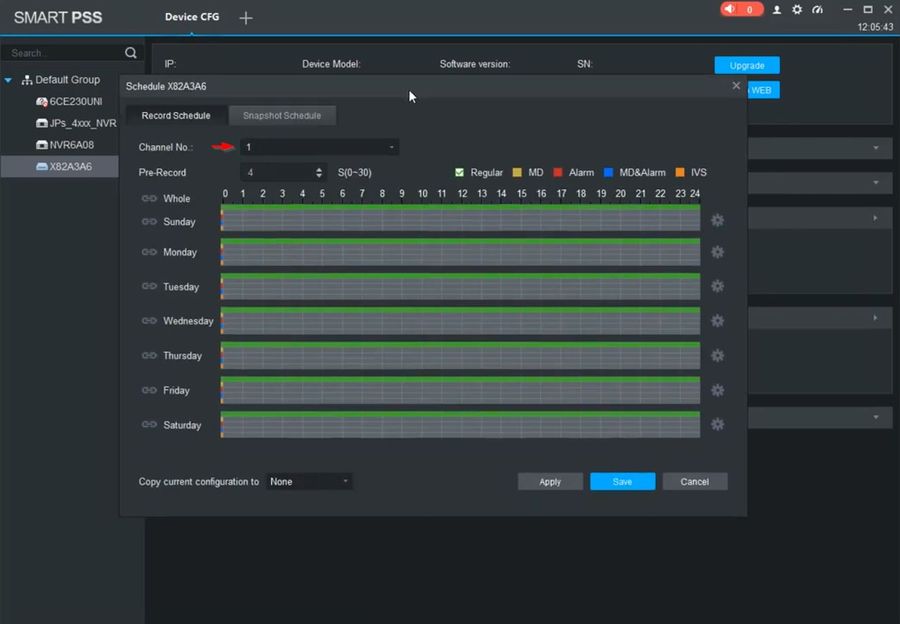Open the alarm notification counter
Screen dimensions: 900x624
click(x=741, y=10)
